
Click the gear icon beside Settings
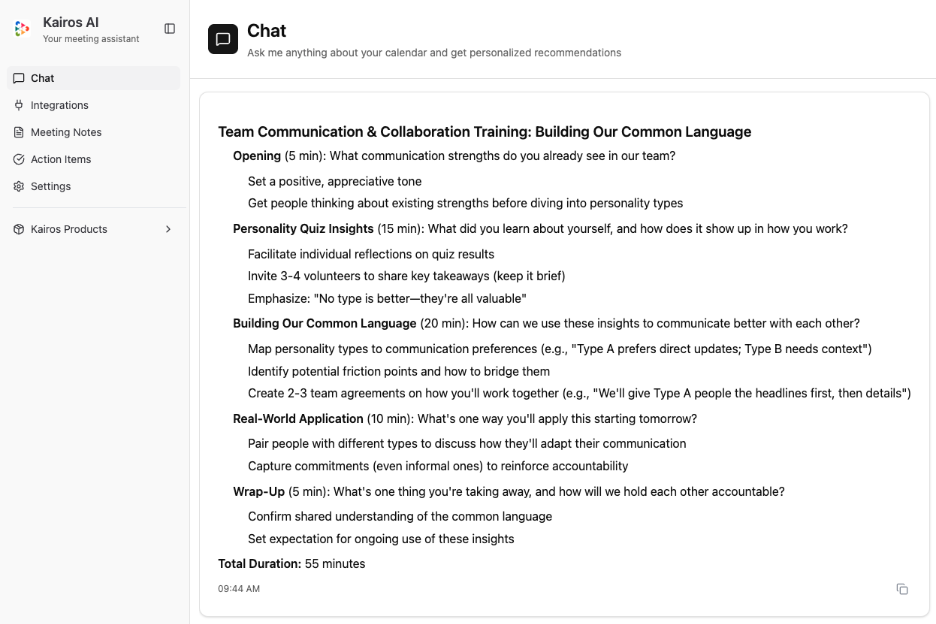(x=19, y=186)
